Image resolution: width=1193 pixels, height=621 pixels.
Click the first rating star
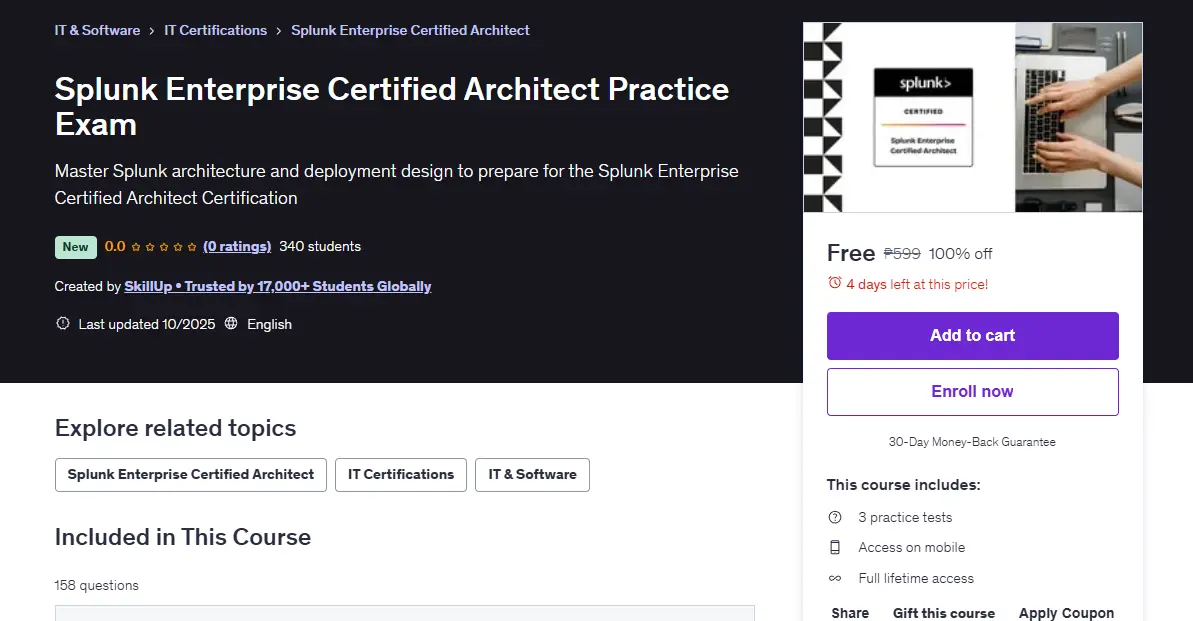pyautogui.click(x=136, y=247)
